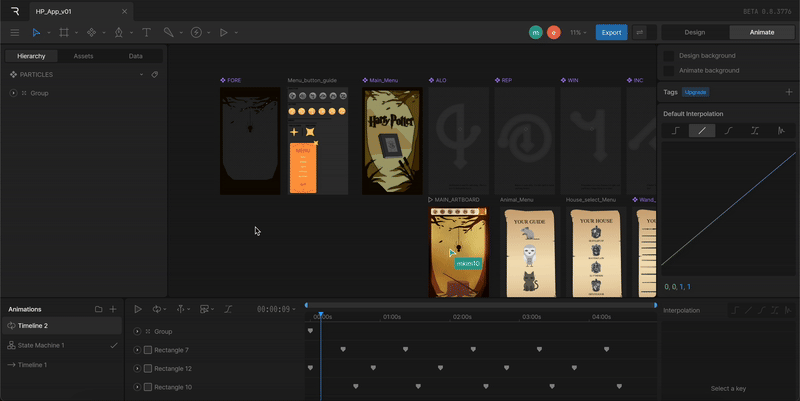This screenshot has height=401, width=800.
Task: Click the work area end handle
Action: point(656,305)
